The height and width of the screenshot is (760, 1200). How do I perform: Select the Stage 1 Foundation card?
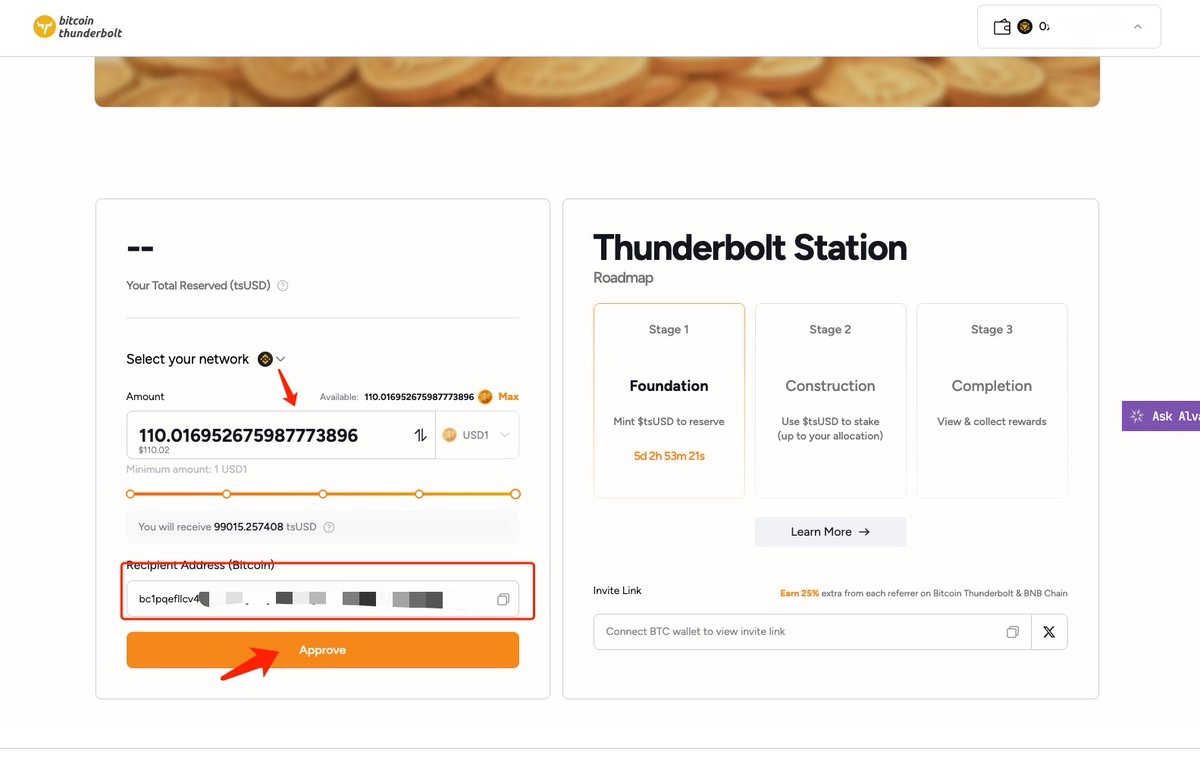pos(669,401)
